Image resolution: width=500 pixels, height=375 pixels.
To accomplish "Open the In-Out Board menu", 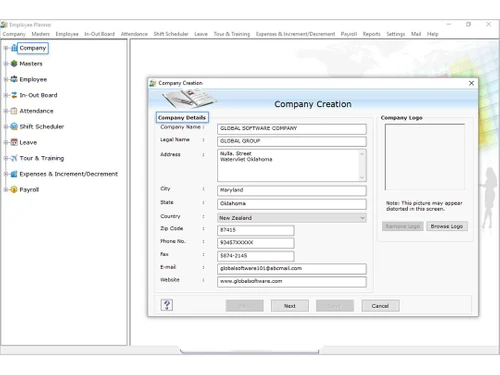I will [x=99, y=34].
